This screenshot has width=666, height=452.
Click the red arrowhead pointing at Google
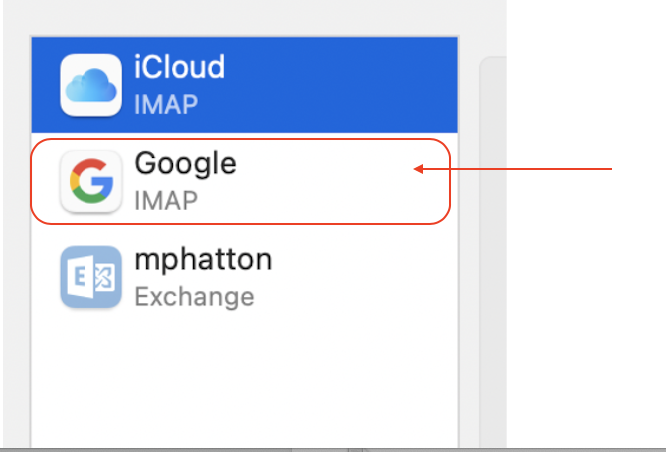pos(418,169)
